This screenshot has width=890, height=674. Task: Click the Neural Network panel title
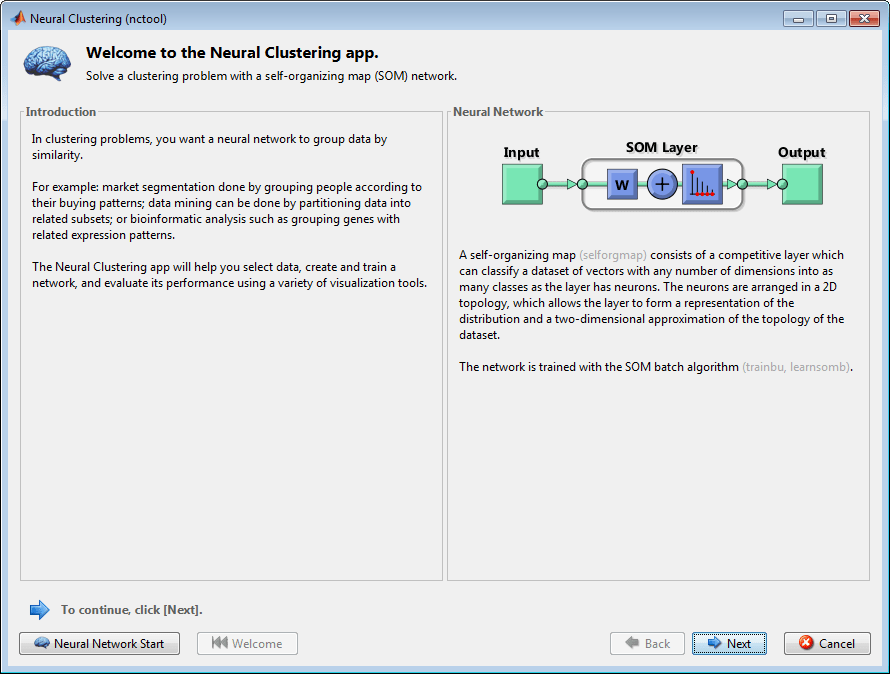click(x=498, y=112)
